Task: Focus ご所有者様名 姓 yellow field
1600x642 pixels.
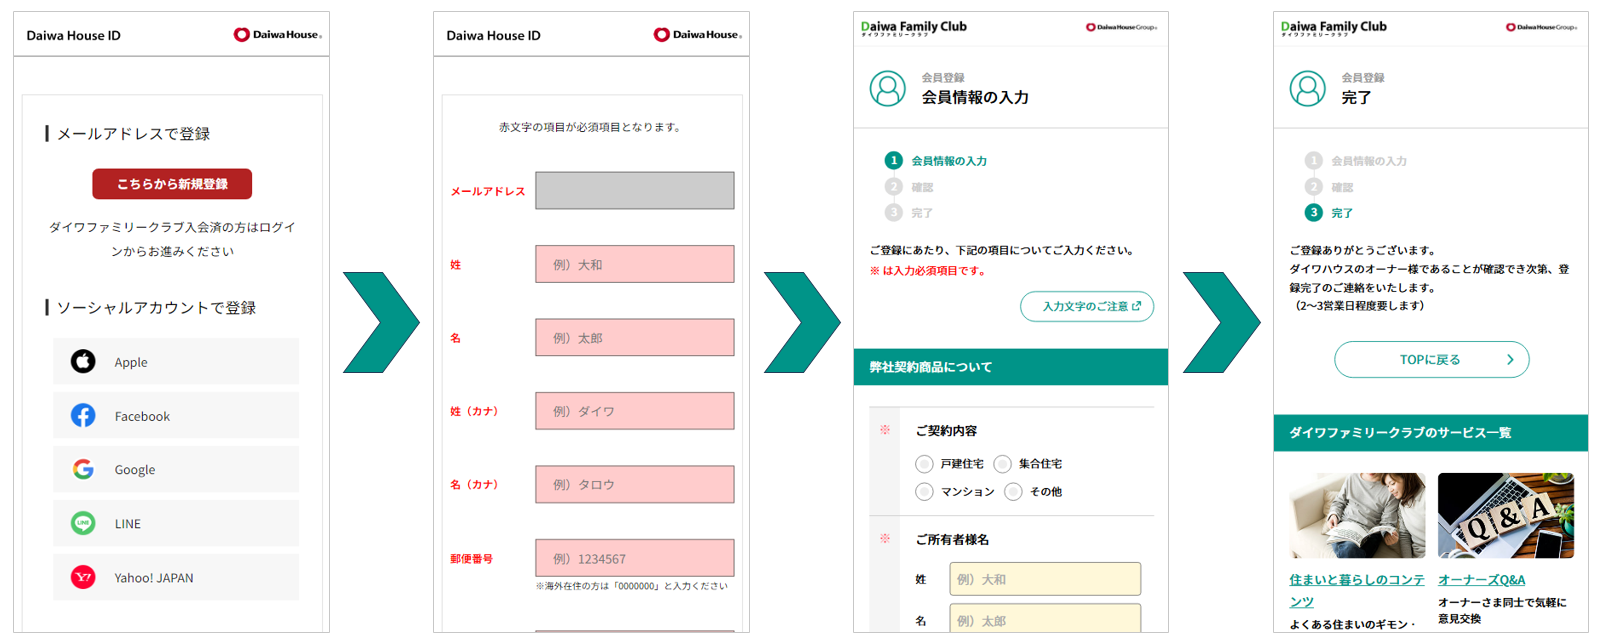Action: 1045,579
